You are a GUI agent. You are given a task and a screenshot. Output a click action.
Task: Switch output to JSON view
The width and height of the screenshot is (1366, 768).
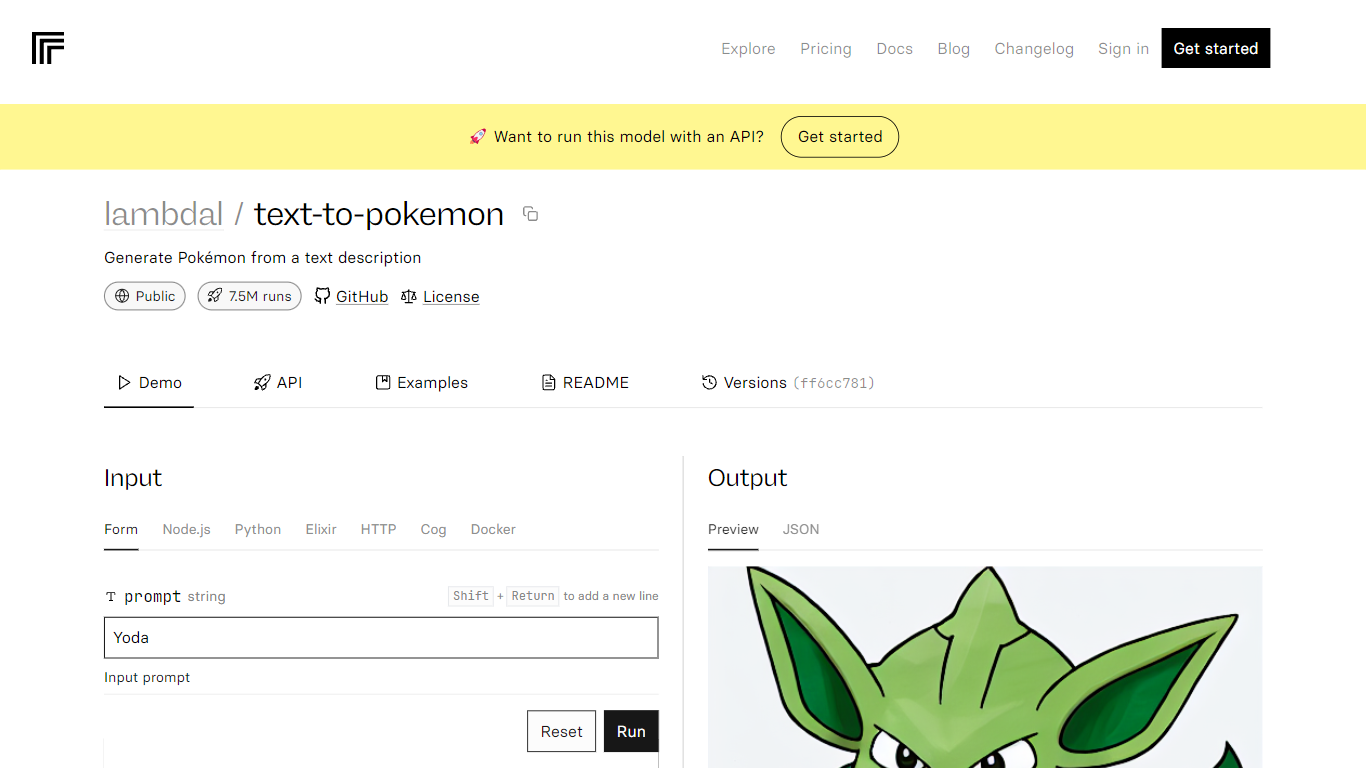coord(800,529)
